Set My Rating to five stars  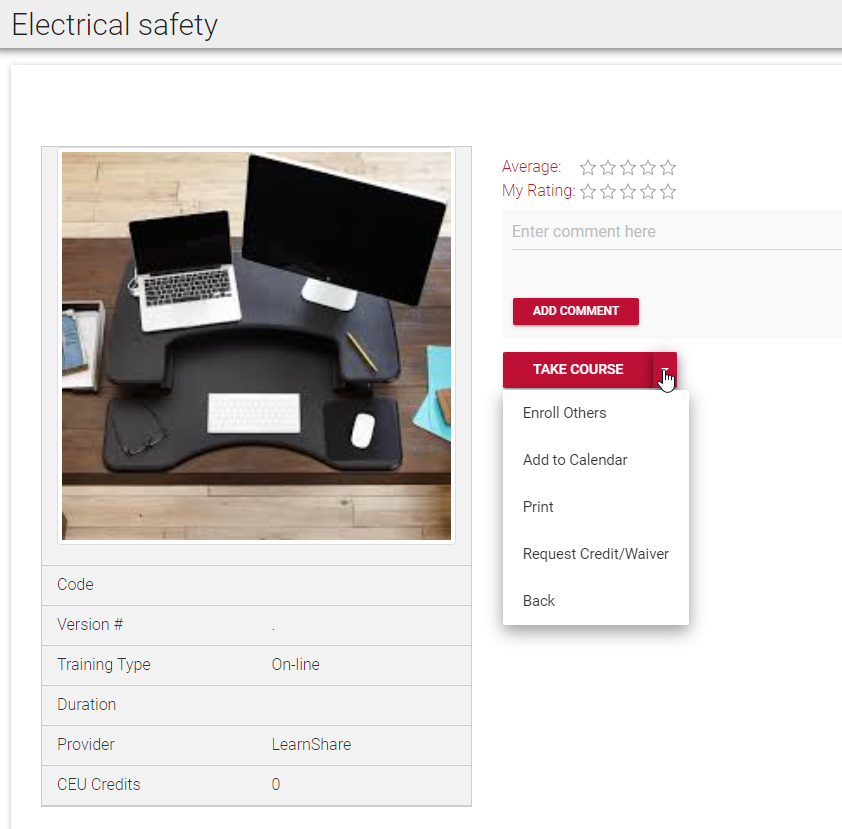668,192
